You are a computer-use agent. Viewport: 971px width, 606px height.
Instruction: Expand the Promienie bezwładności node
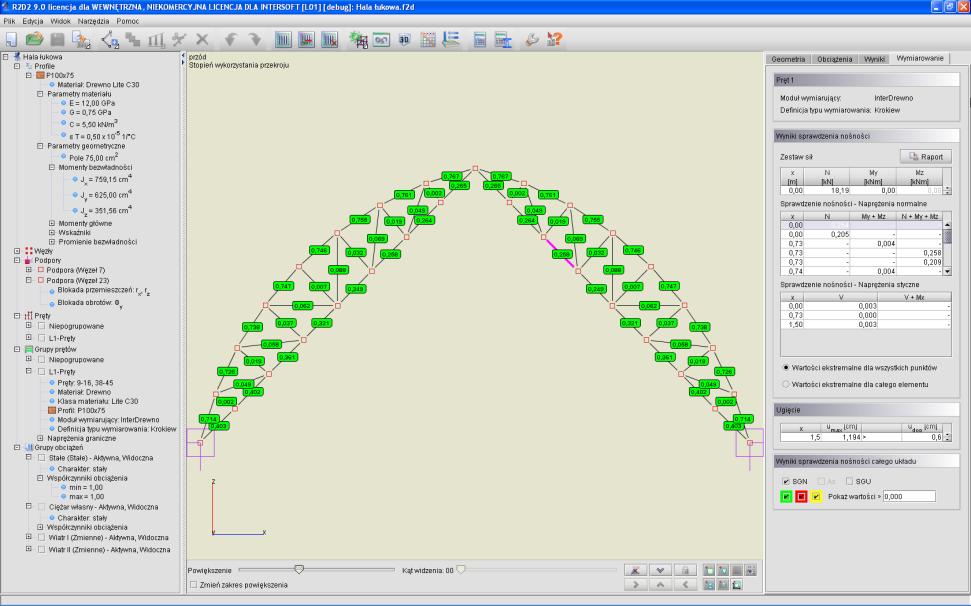point(52,242)
